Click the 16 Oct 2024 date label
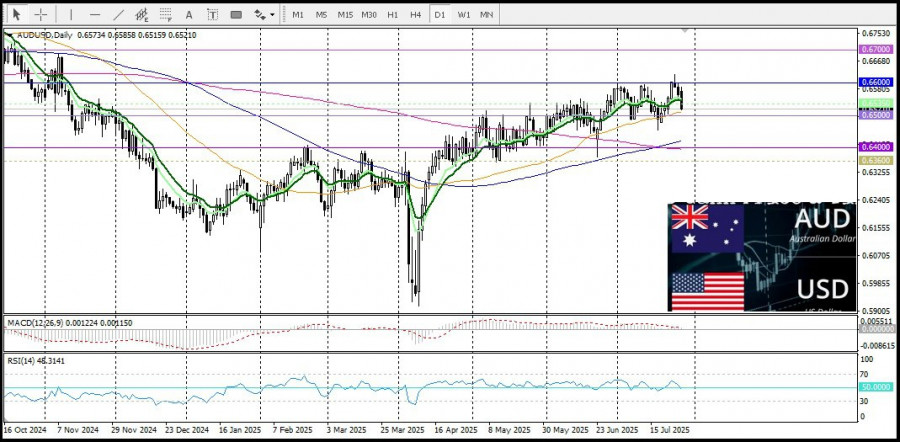Screen dimensions: 900x442 click(24, 430)
